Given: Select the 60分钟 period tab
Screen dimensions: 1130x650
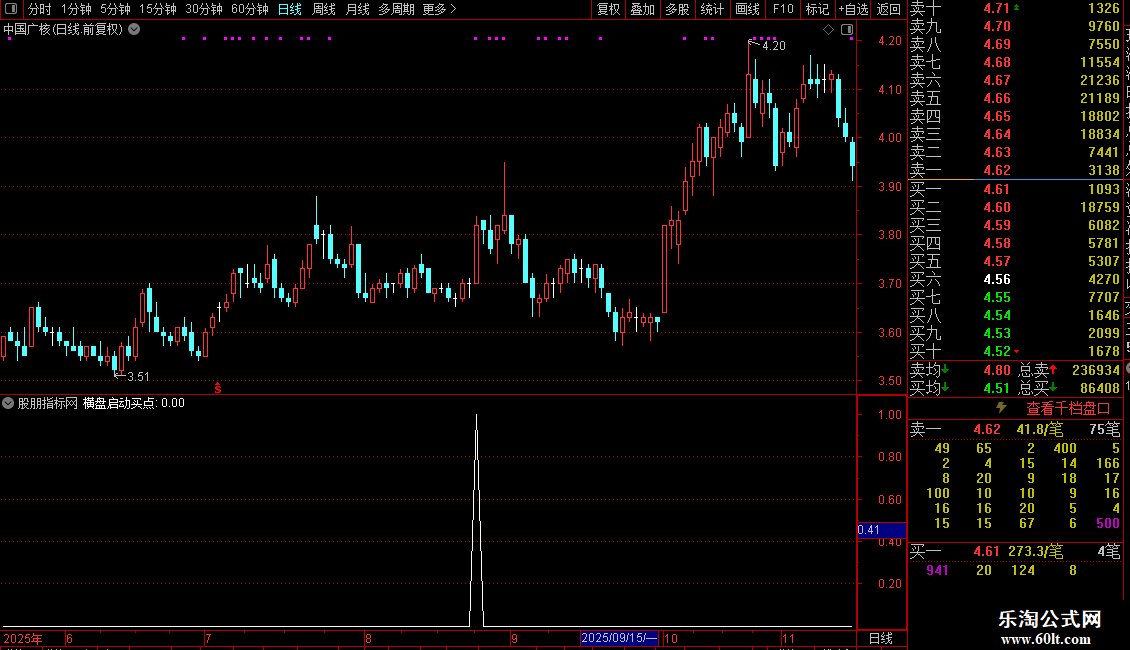Looking at the screenshot, I should click(249, 9).
